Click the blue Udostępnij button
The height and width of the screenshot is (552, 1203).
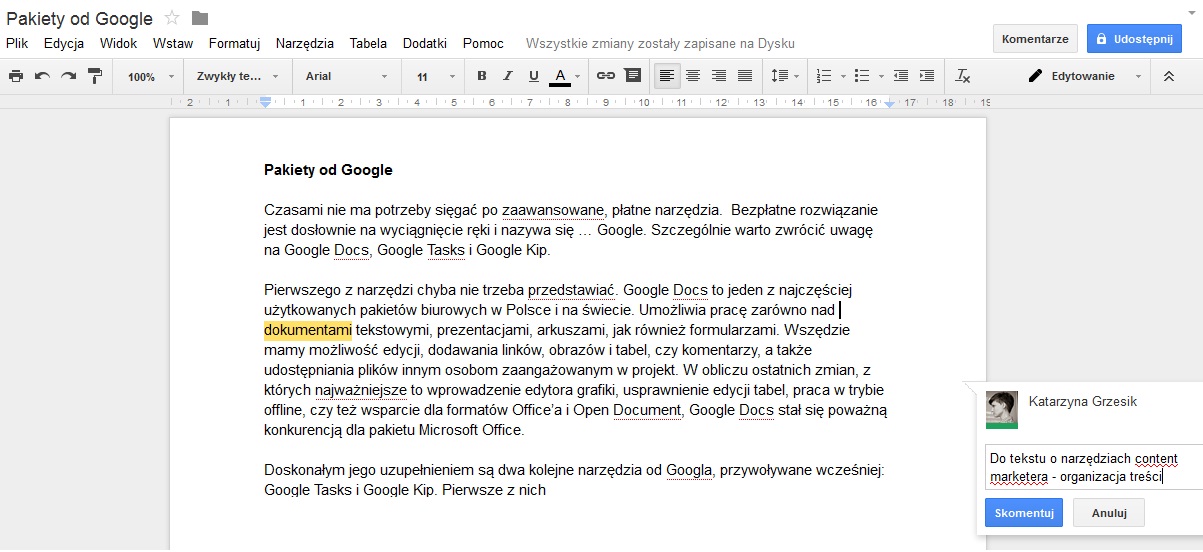coord(1134,39)
